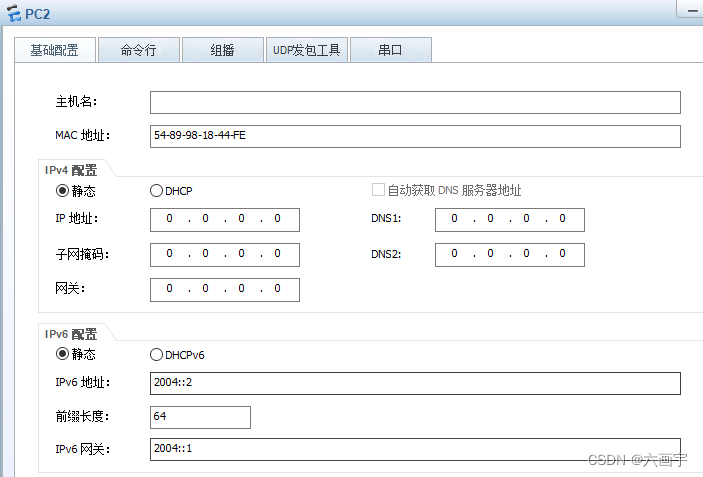This screenshot has width=703, height=477.
Task: Select the DHCP radio button
Action: (156, 191)
